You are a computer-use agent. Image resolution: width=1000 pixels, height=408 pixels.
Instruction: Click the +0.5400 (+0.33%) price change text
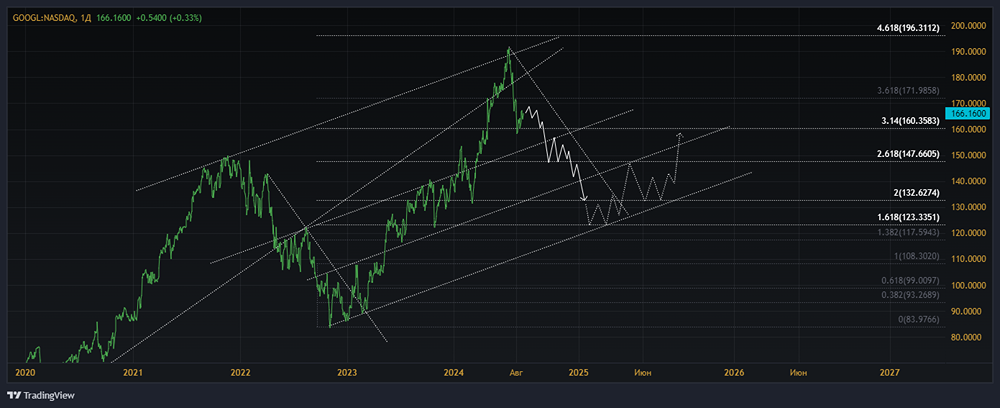point(168,18)
